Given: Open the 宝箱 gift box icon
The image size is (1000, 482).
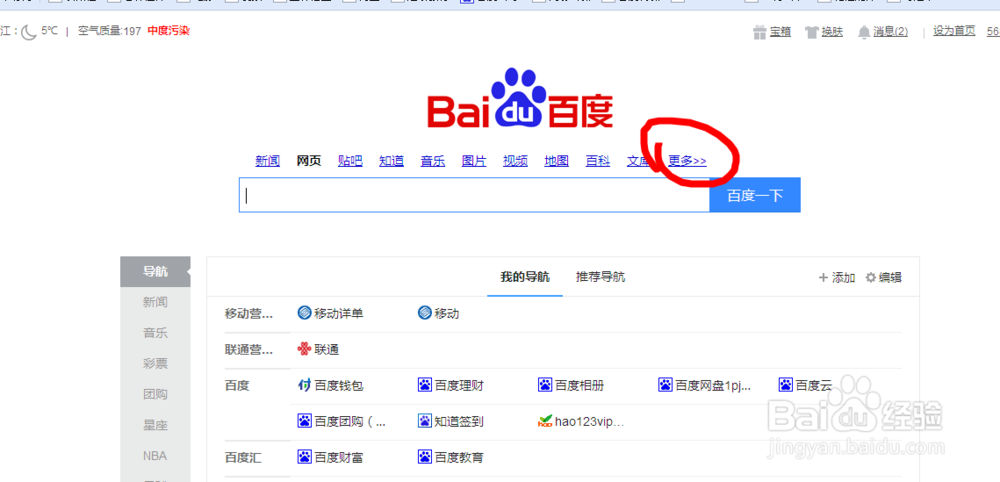Looking at the screenshot, I should pos(759,32).
